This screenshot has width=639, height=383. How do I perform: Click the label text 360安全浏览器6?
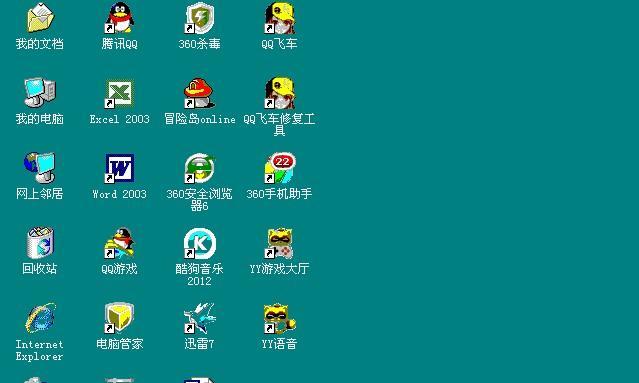pyautogui.click(x=199, y=200)
